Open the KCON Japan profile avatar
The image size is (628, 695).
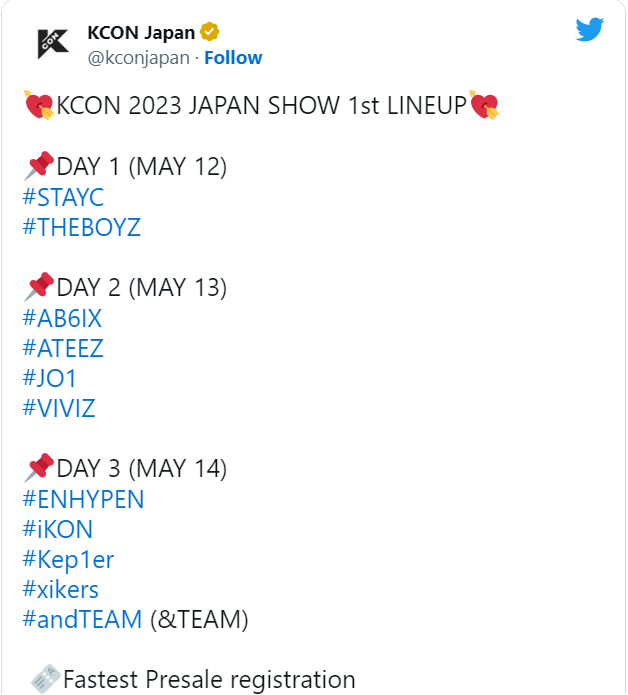[53, 43]
